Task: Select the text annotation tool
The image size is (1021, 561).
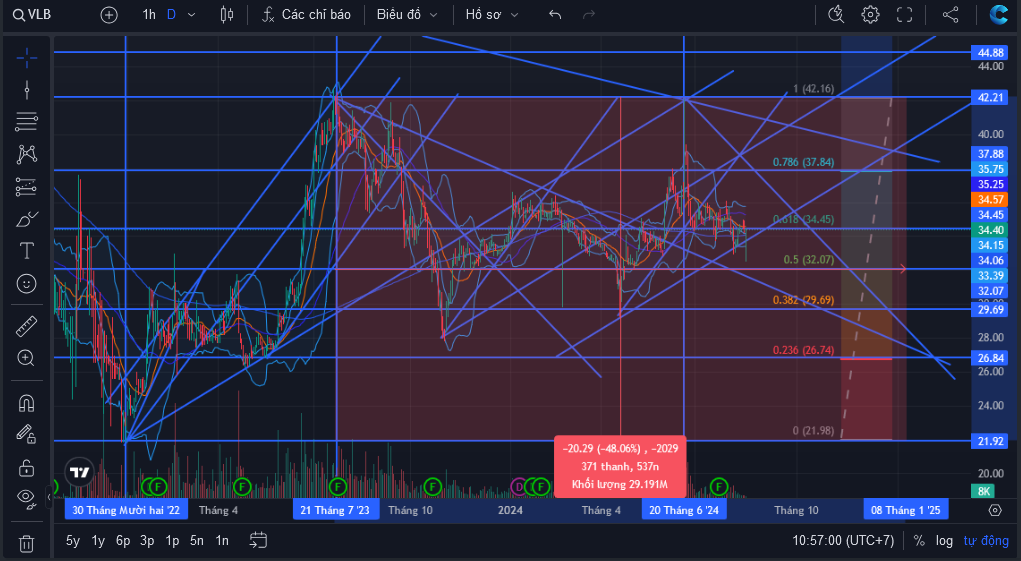Action: (27, 251)
